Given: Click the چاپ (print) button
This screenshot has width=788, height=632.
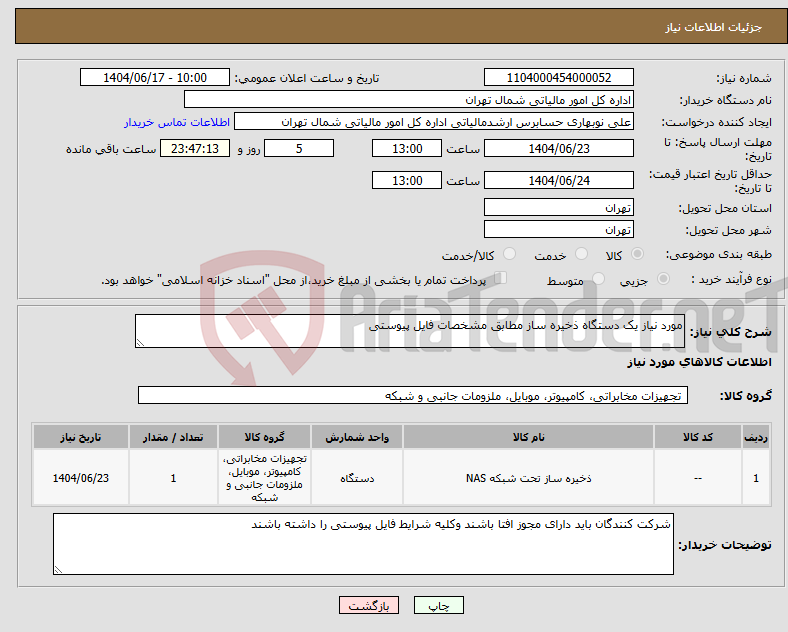Looking at the screenshot, I should (x=438, y=605).
